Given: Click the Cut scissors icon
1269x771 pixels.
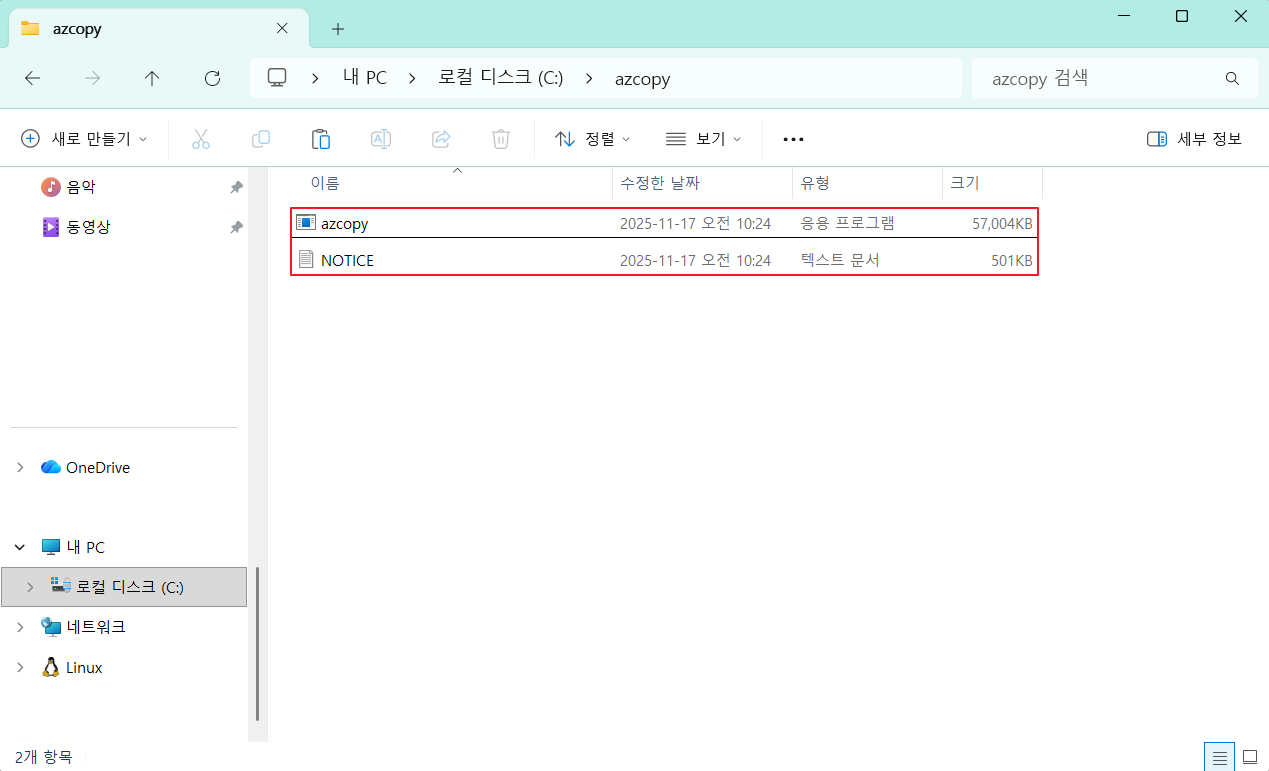Looking at the screenshot, I should point(201,139).
